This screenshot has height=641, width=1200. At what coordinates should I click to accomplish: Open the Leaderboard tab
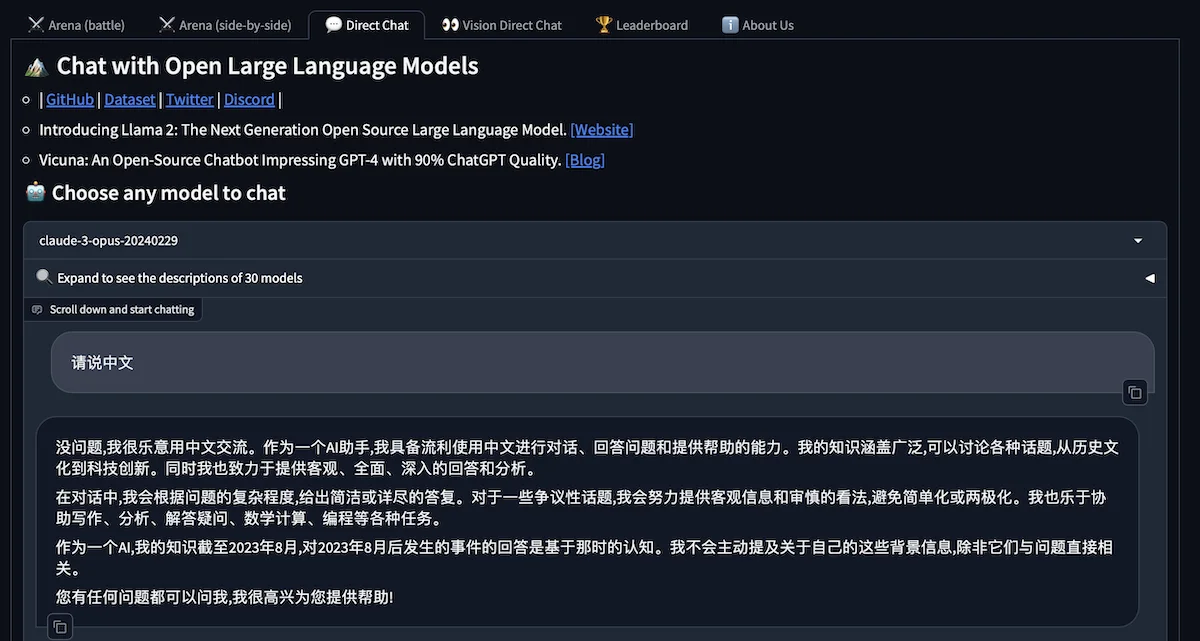pos(642,25)
